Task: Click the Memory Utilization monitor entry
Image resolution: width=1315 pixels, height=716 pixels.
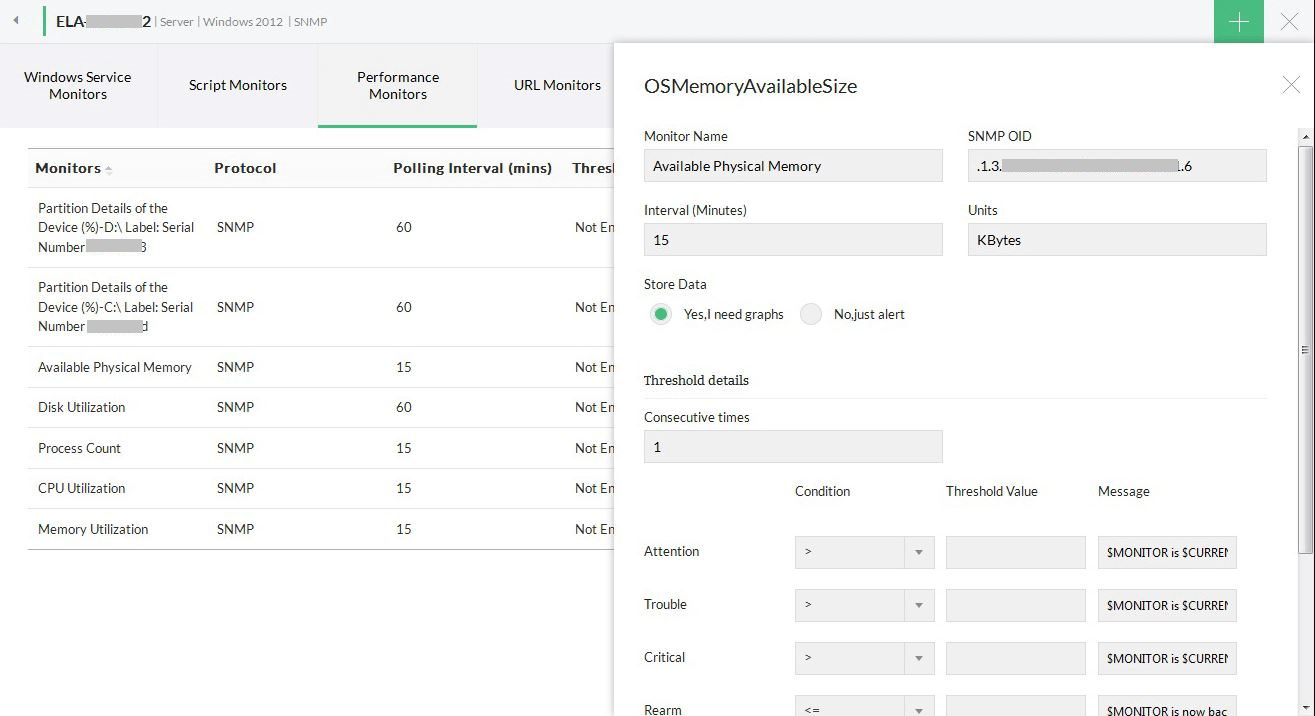Action: (x=93, y=530)
